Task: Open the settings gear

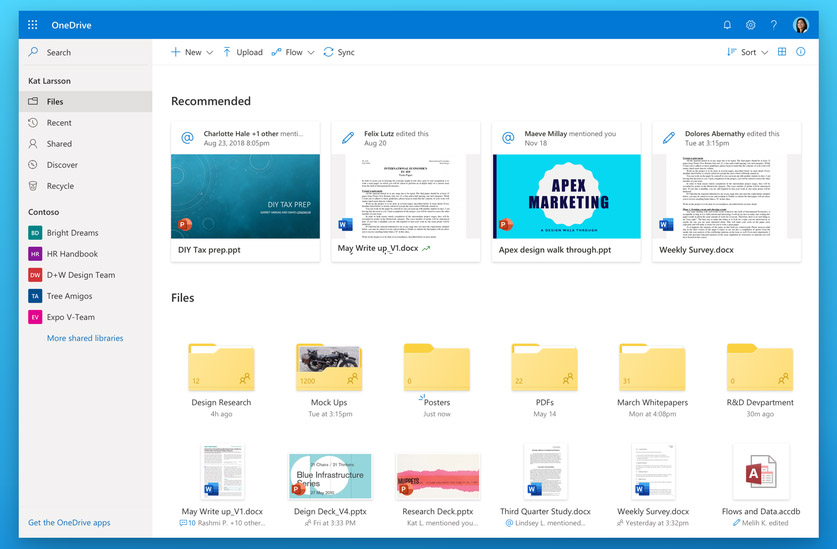Action: pos(751,25)
